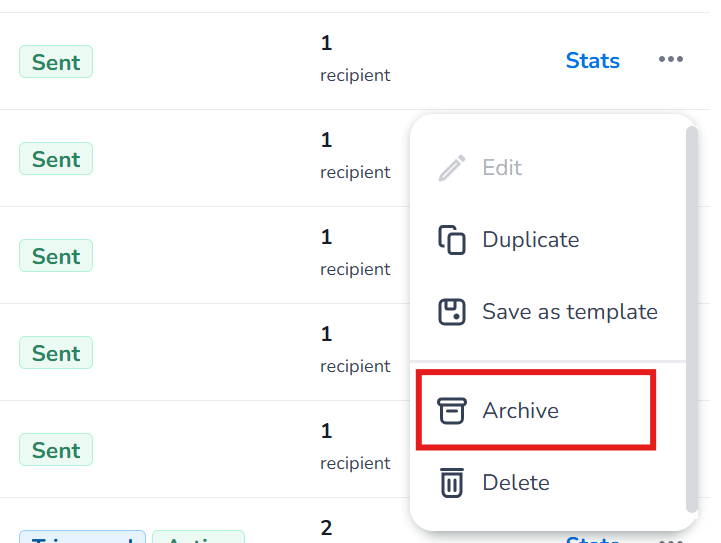Viewport: 721px width, 543px height.
Task: Click the Duplicate copy icon
Action: (x=452, y=240)
